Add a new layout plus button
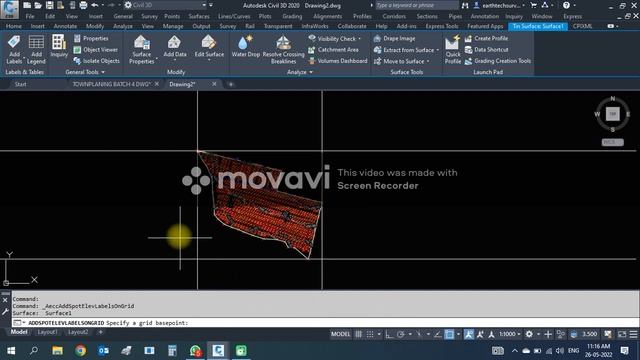 point(100,332)
